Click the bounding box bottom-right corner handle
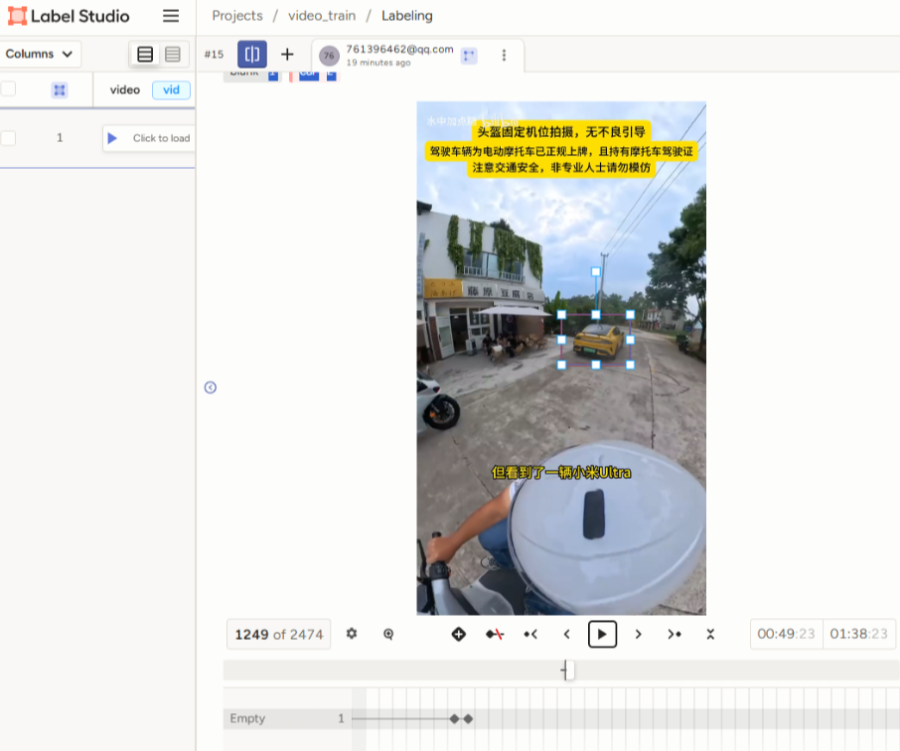 [630, 365]
